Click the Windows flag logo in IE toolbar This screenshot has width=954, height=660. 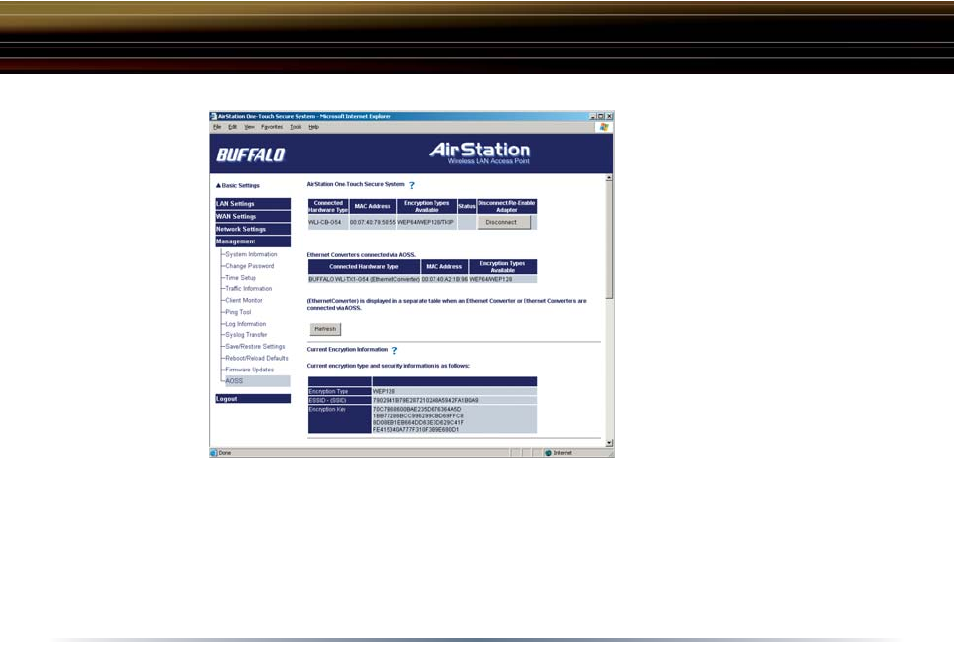[x=604, y=127]
